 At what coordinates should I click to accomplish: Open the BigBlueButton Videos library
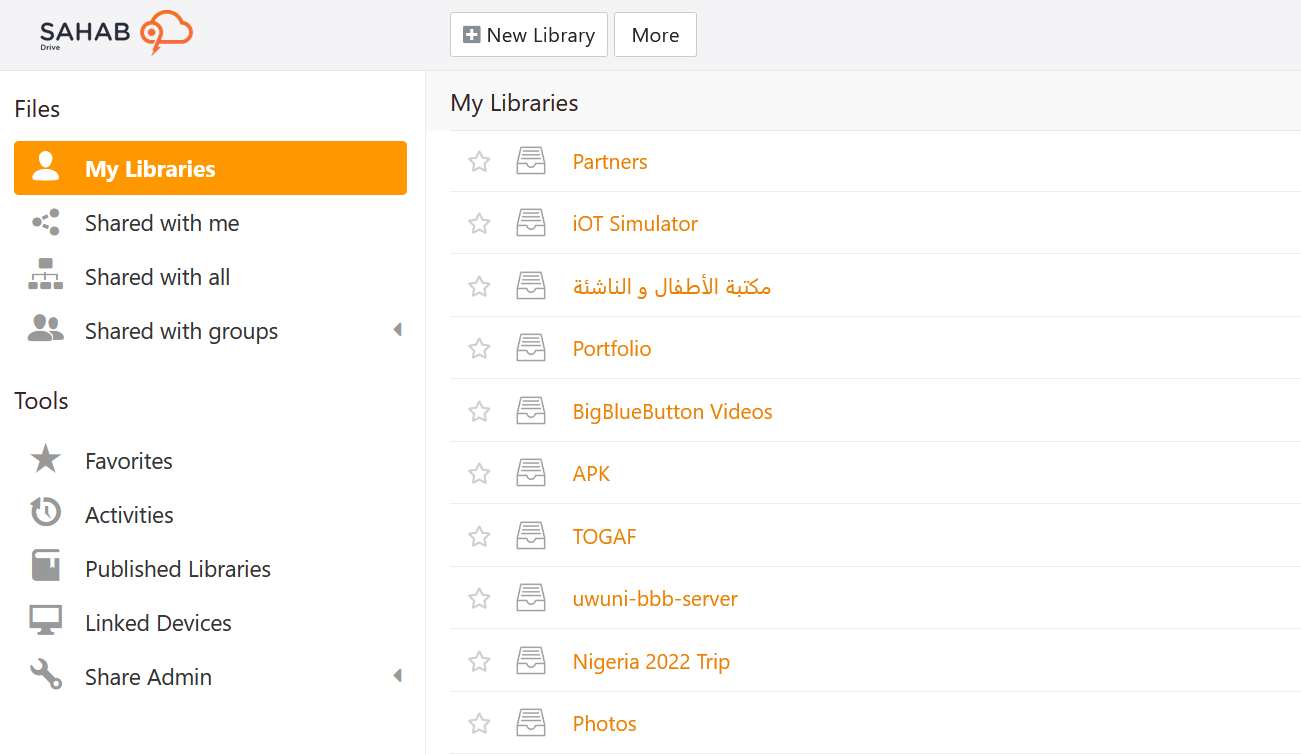point(672,411)
